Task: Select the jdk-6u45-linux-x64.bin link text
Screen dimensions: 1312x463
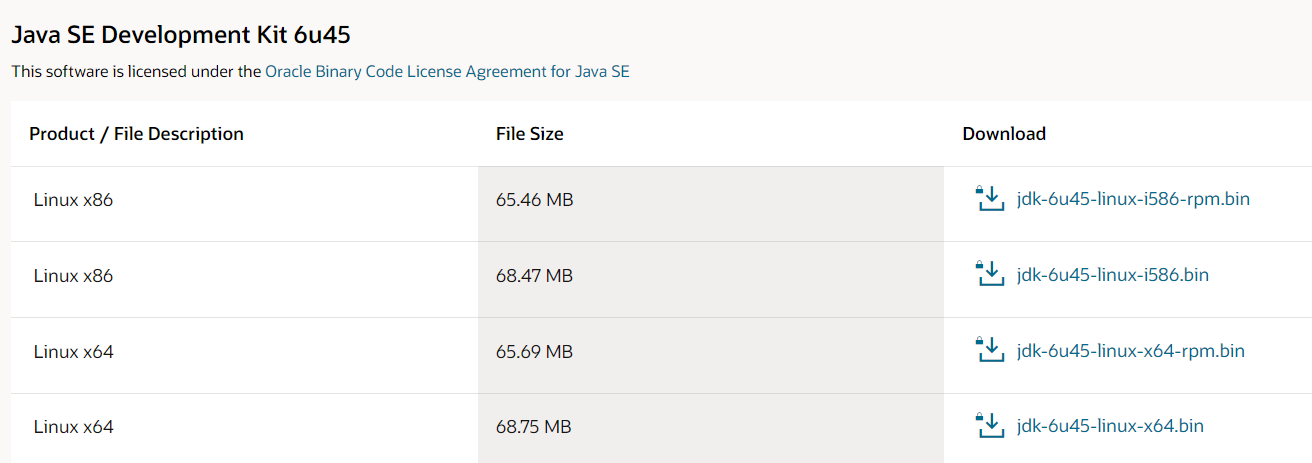Action: click(x=1109, y=427)
